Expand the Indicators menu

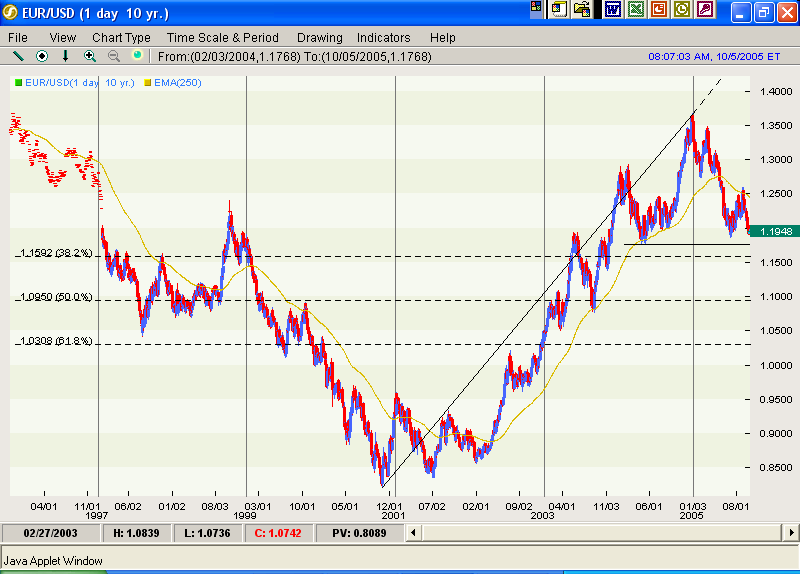(383, 37)
